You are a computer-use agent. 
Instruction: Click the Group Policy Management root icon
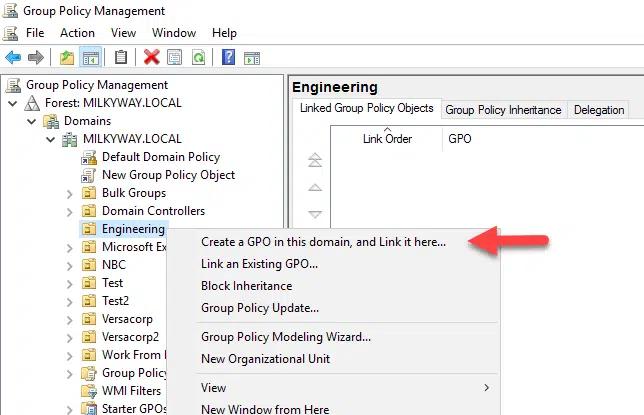13,85
